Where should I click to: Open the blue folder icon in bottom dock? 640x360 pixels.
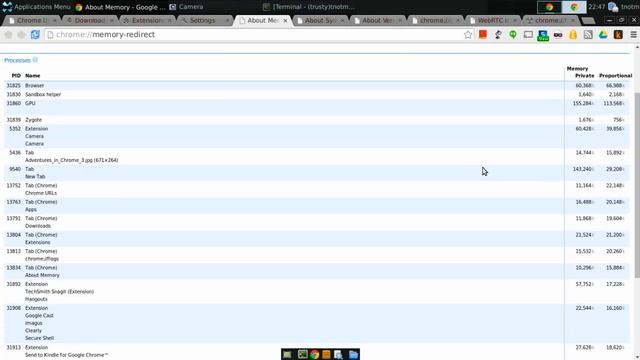(353, 354)
